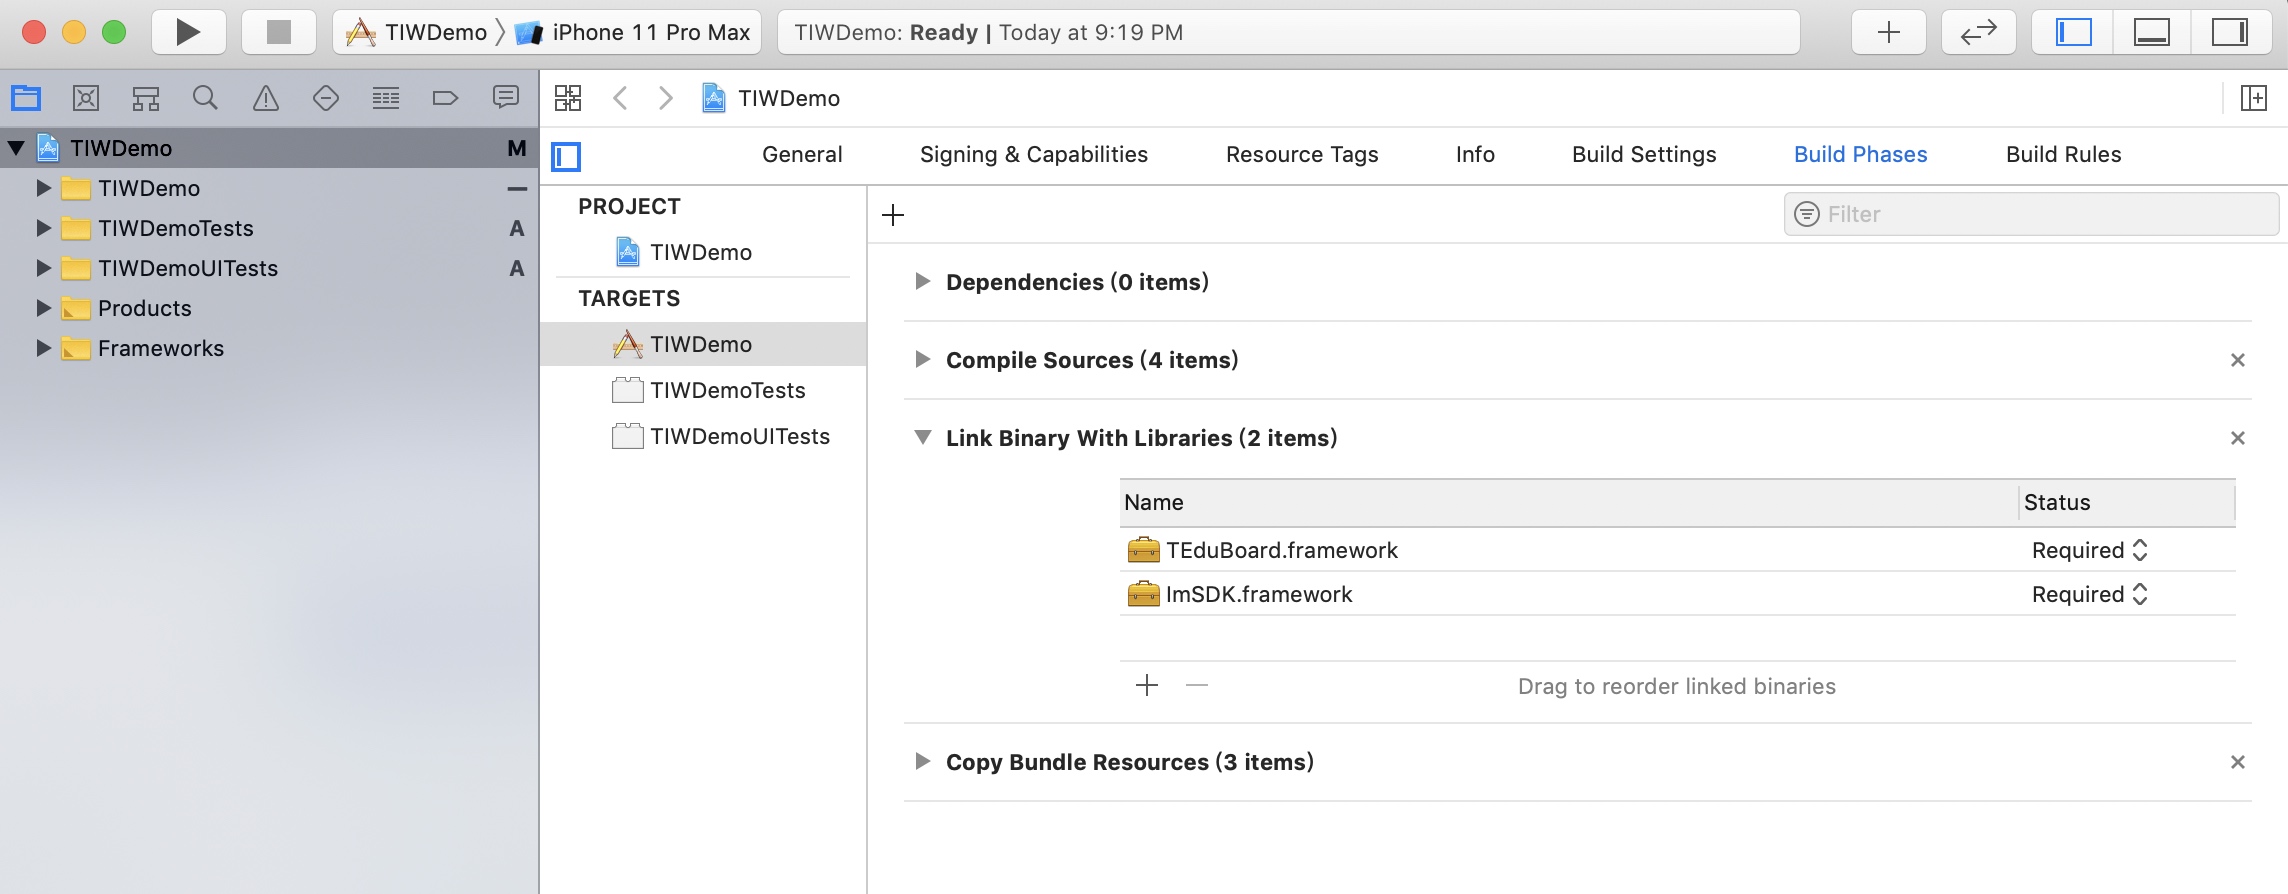Choose iPhone 11 Pro Max destination
The image size is (2288, 894).
coord(632,32)
